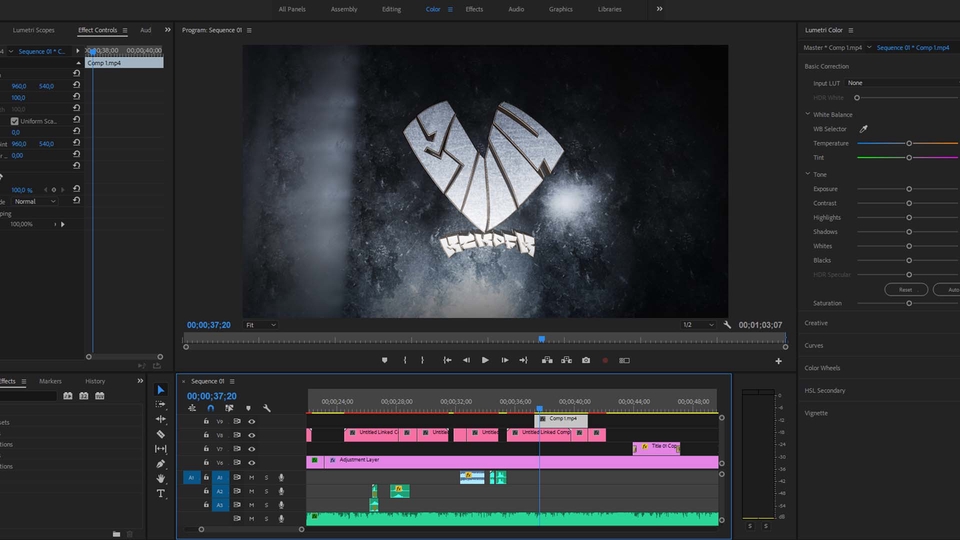Hide track V6 with eye icon
Viewport: 960px width, 540px height.
click(252, 463)
